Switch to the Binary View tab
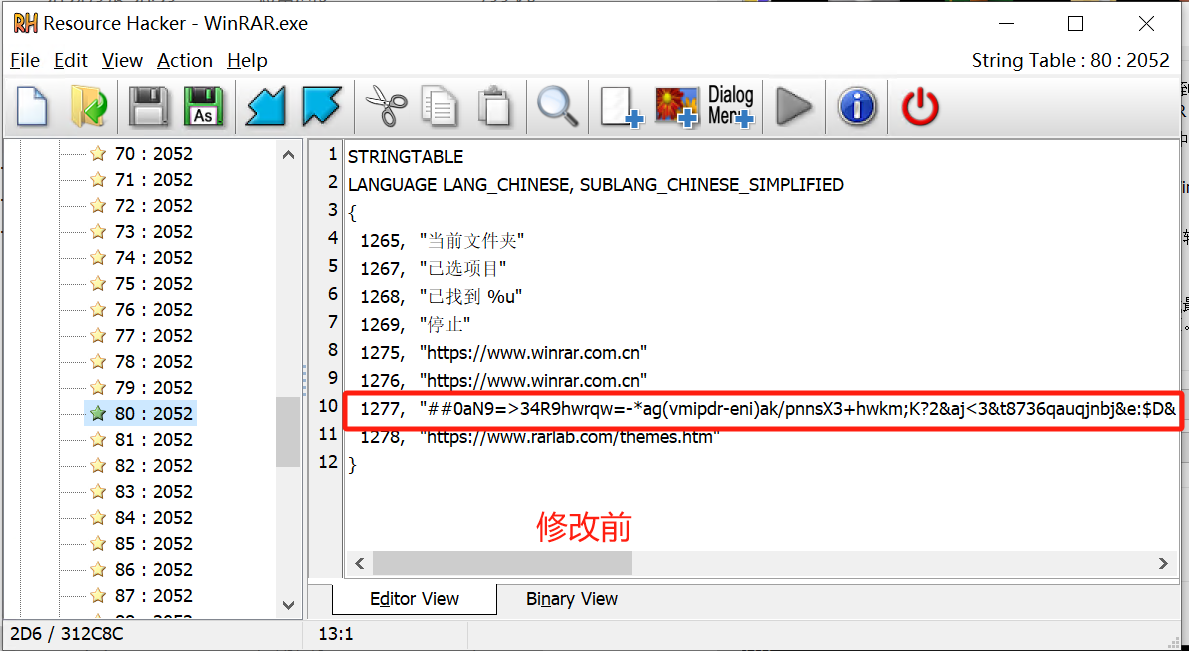Screen dimensions: 1189x651 (572, 599)
